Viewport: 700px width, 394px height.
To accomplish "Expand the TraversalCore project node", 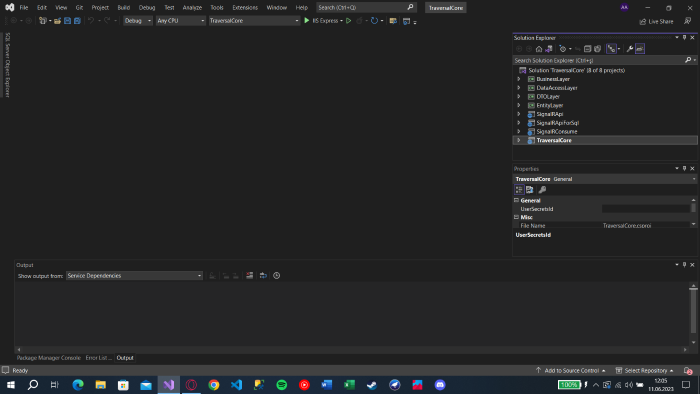I will [519, 140].
